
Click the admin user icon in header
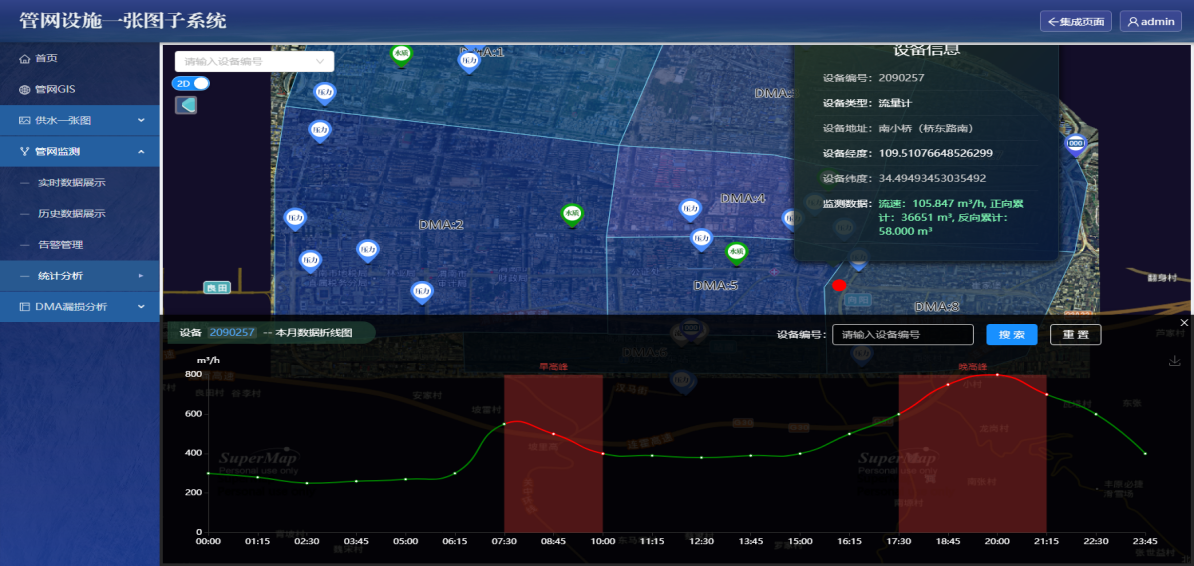pyautogui.click(x=1134, y=22)
